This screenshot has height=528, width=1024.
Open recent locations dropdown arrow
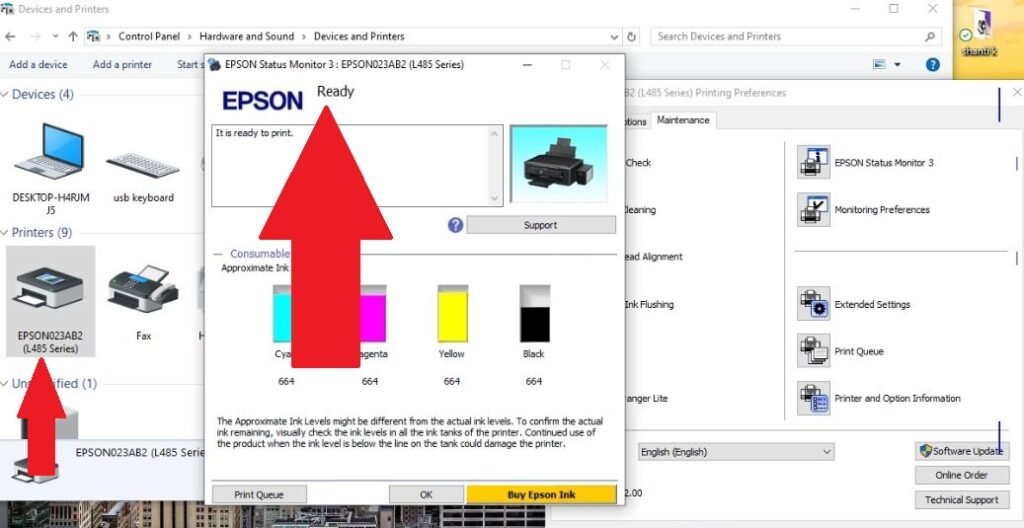click(55, 37)
